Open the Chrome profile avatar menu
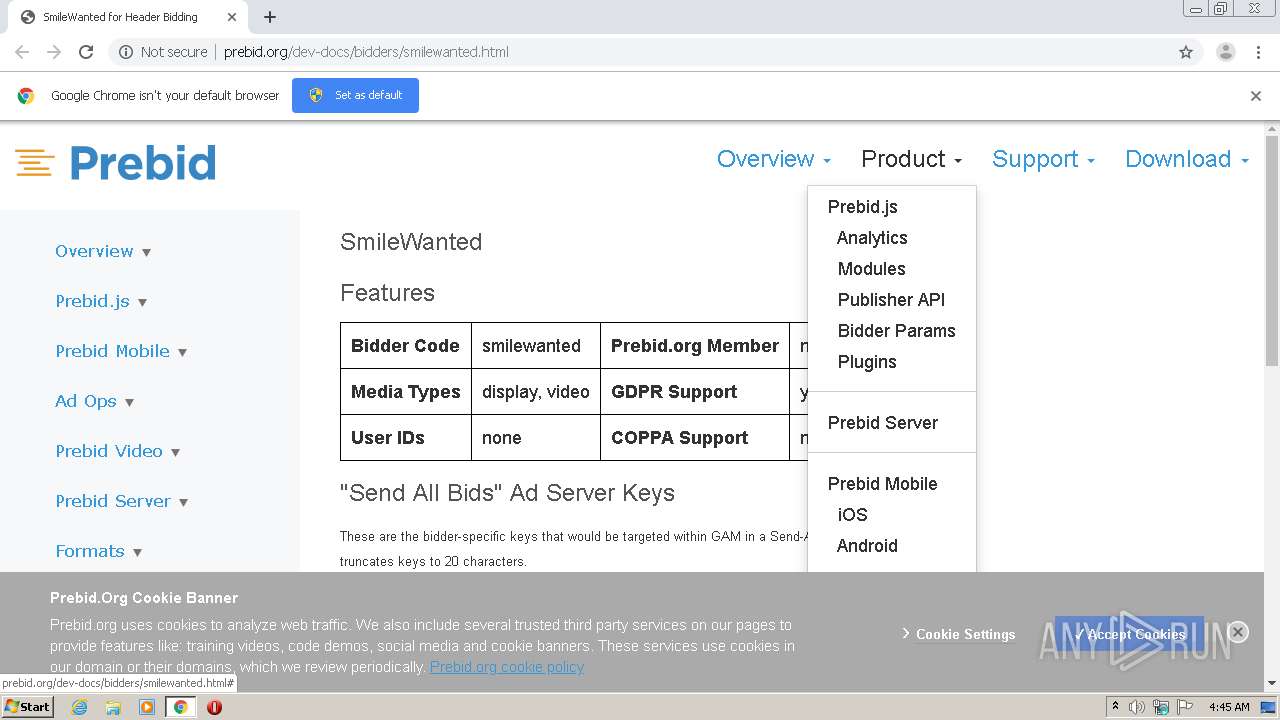This screenshot has width=1280, height=720. click(1225, 52)
